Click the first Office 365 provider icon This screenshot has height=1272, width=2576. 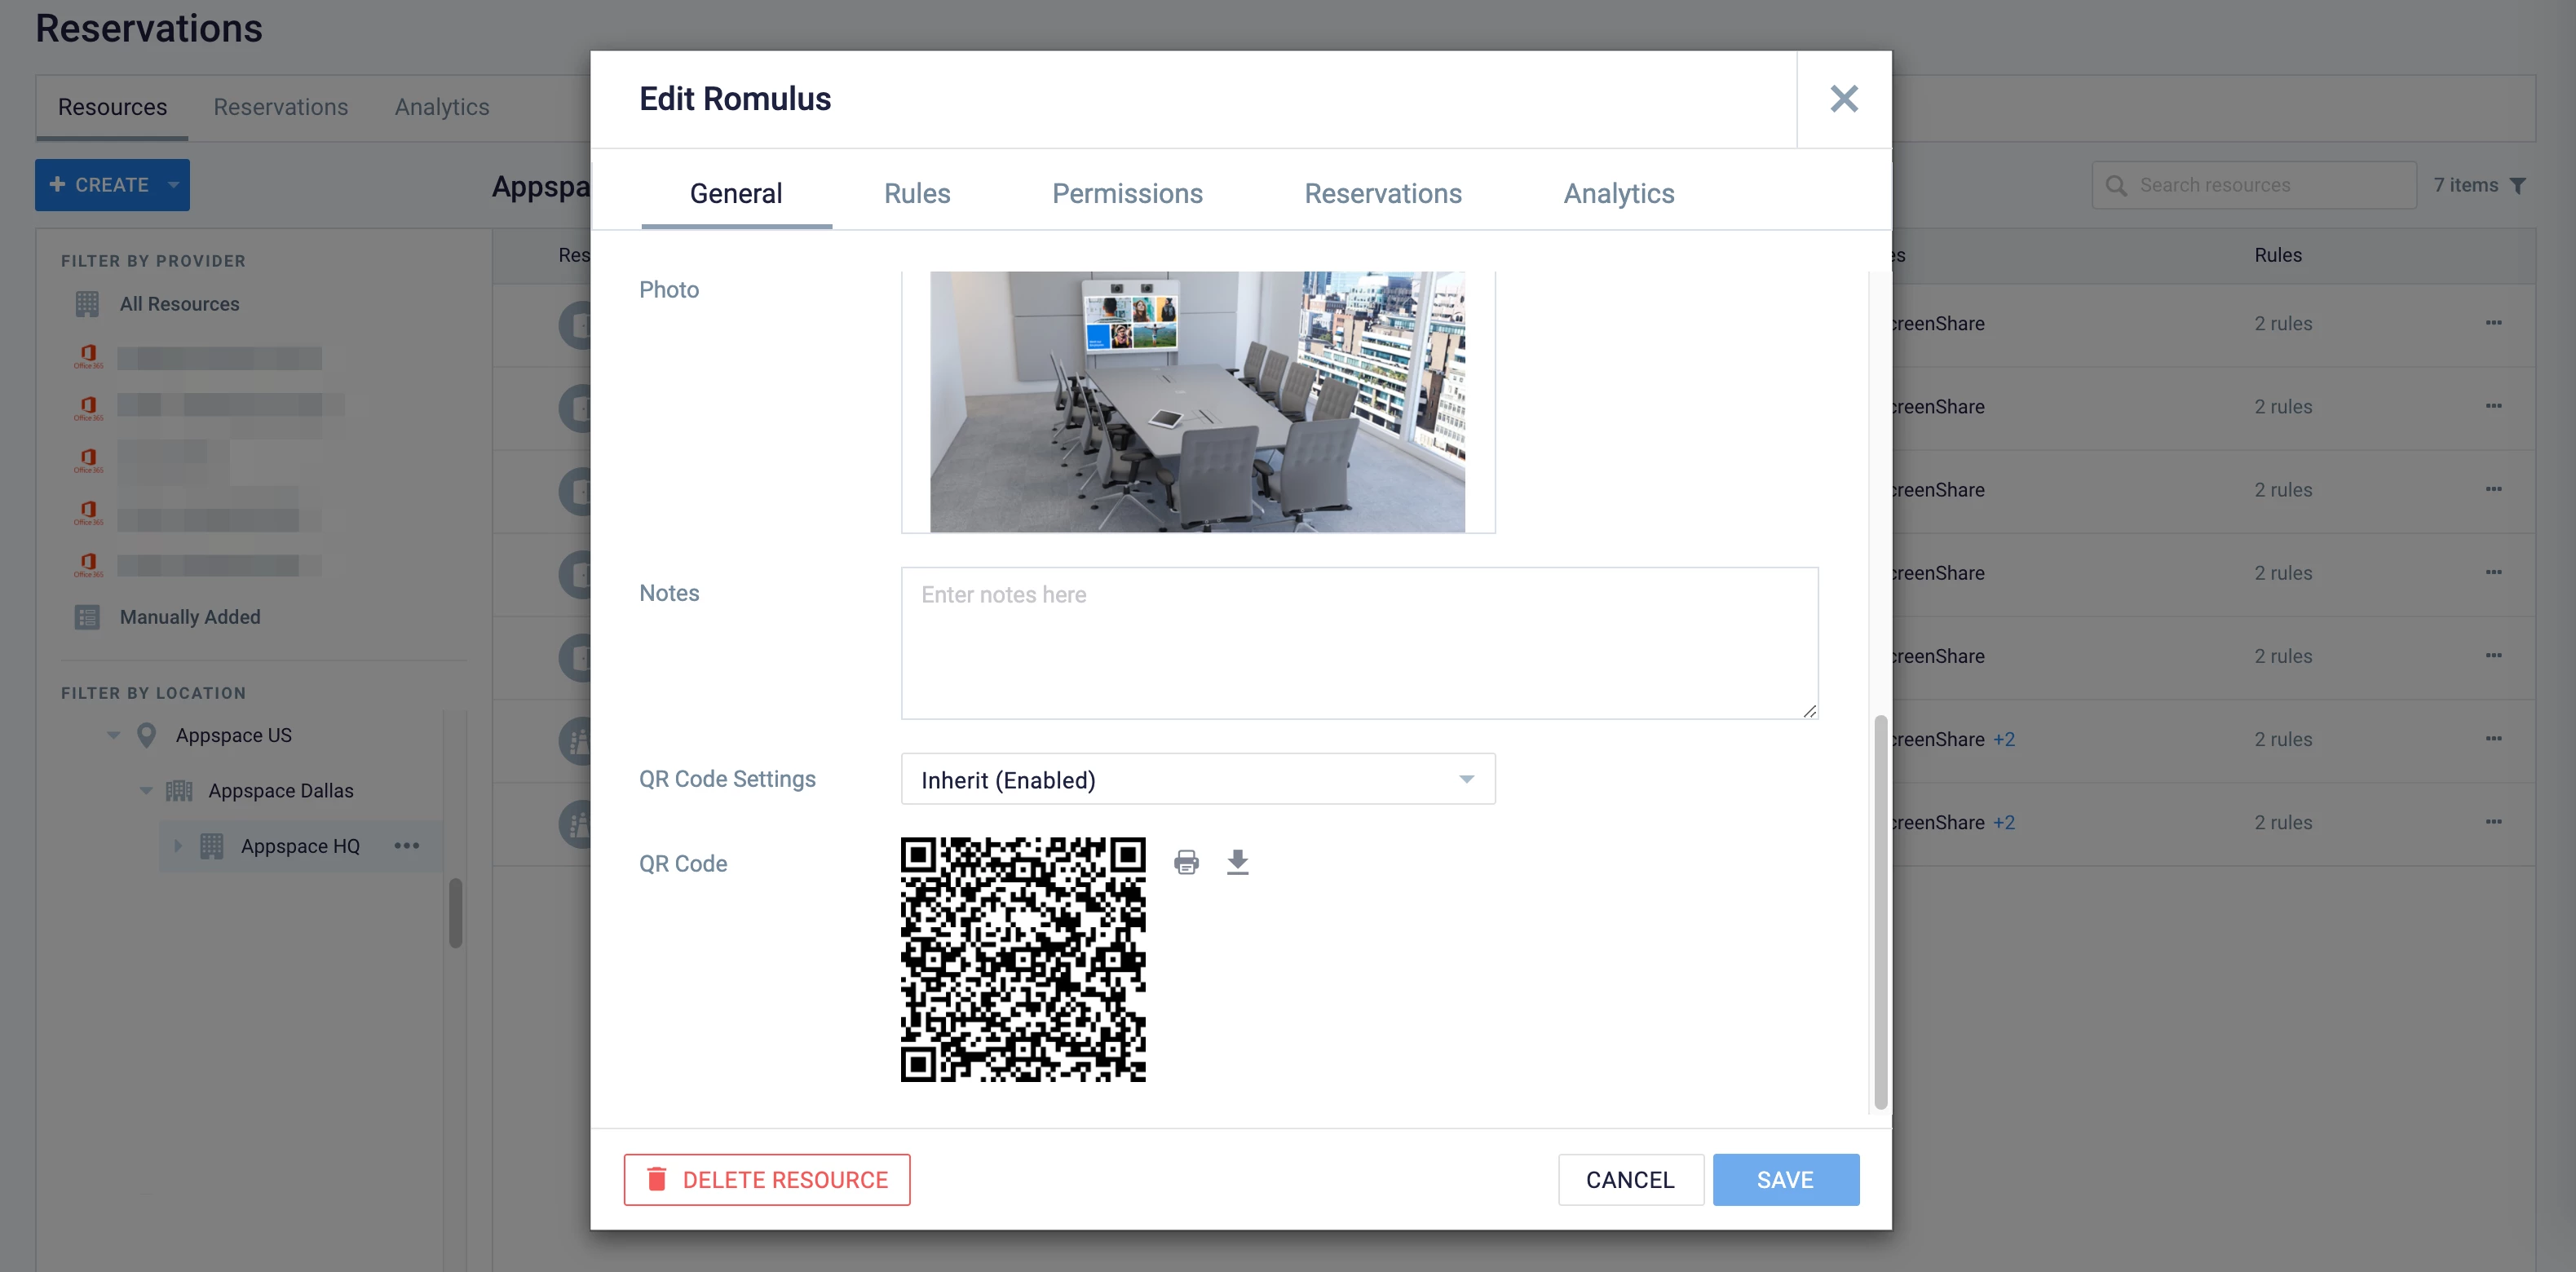(x=88, y=356)
